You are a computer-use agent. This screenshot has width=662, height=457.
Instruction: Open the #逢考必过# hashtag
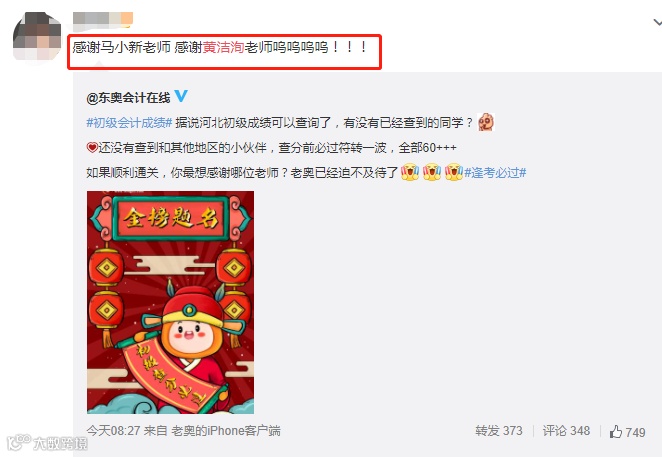pyautogui.click(x=495, y=172)
